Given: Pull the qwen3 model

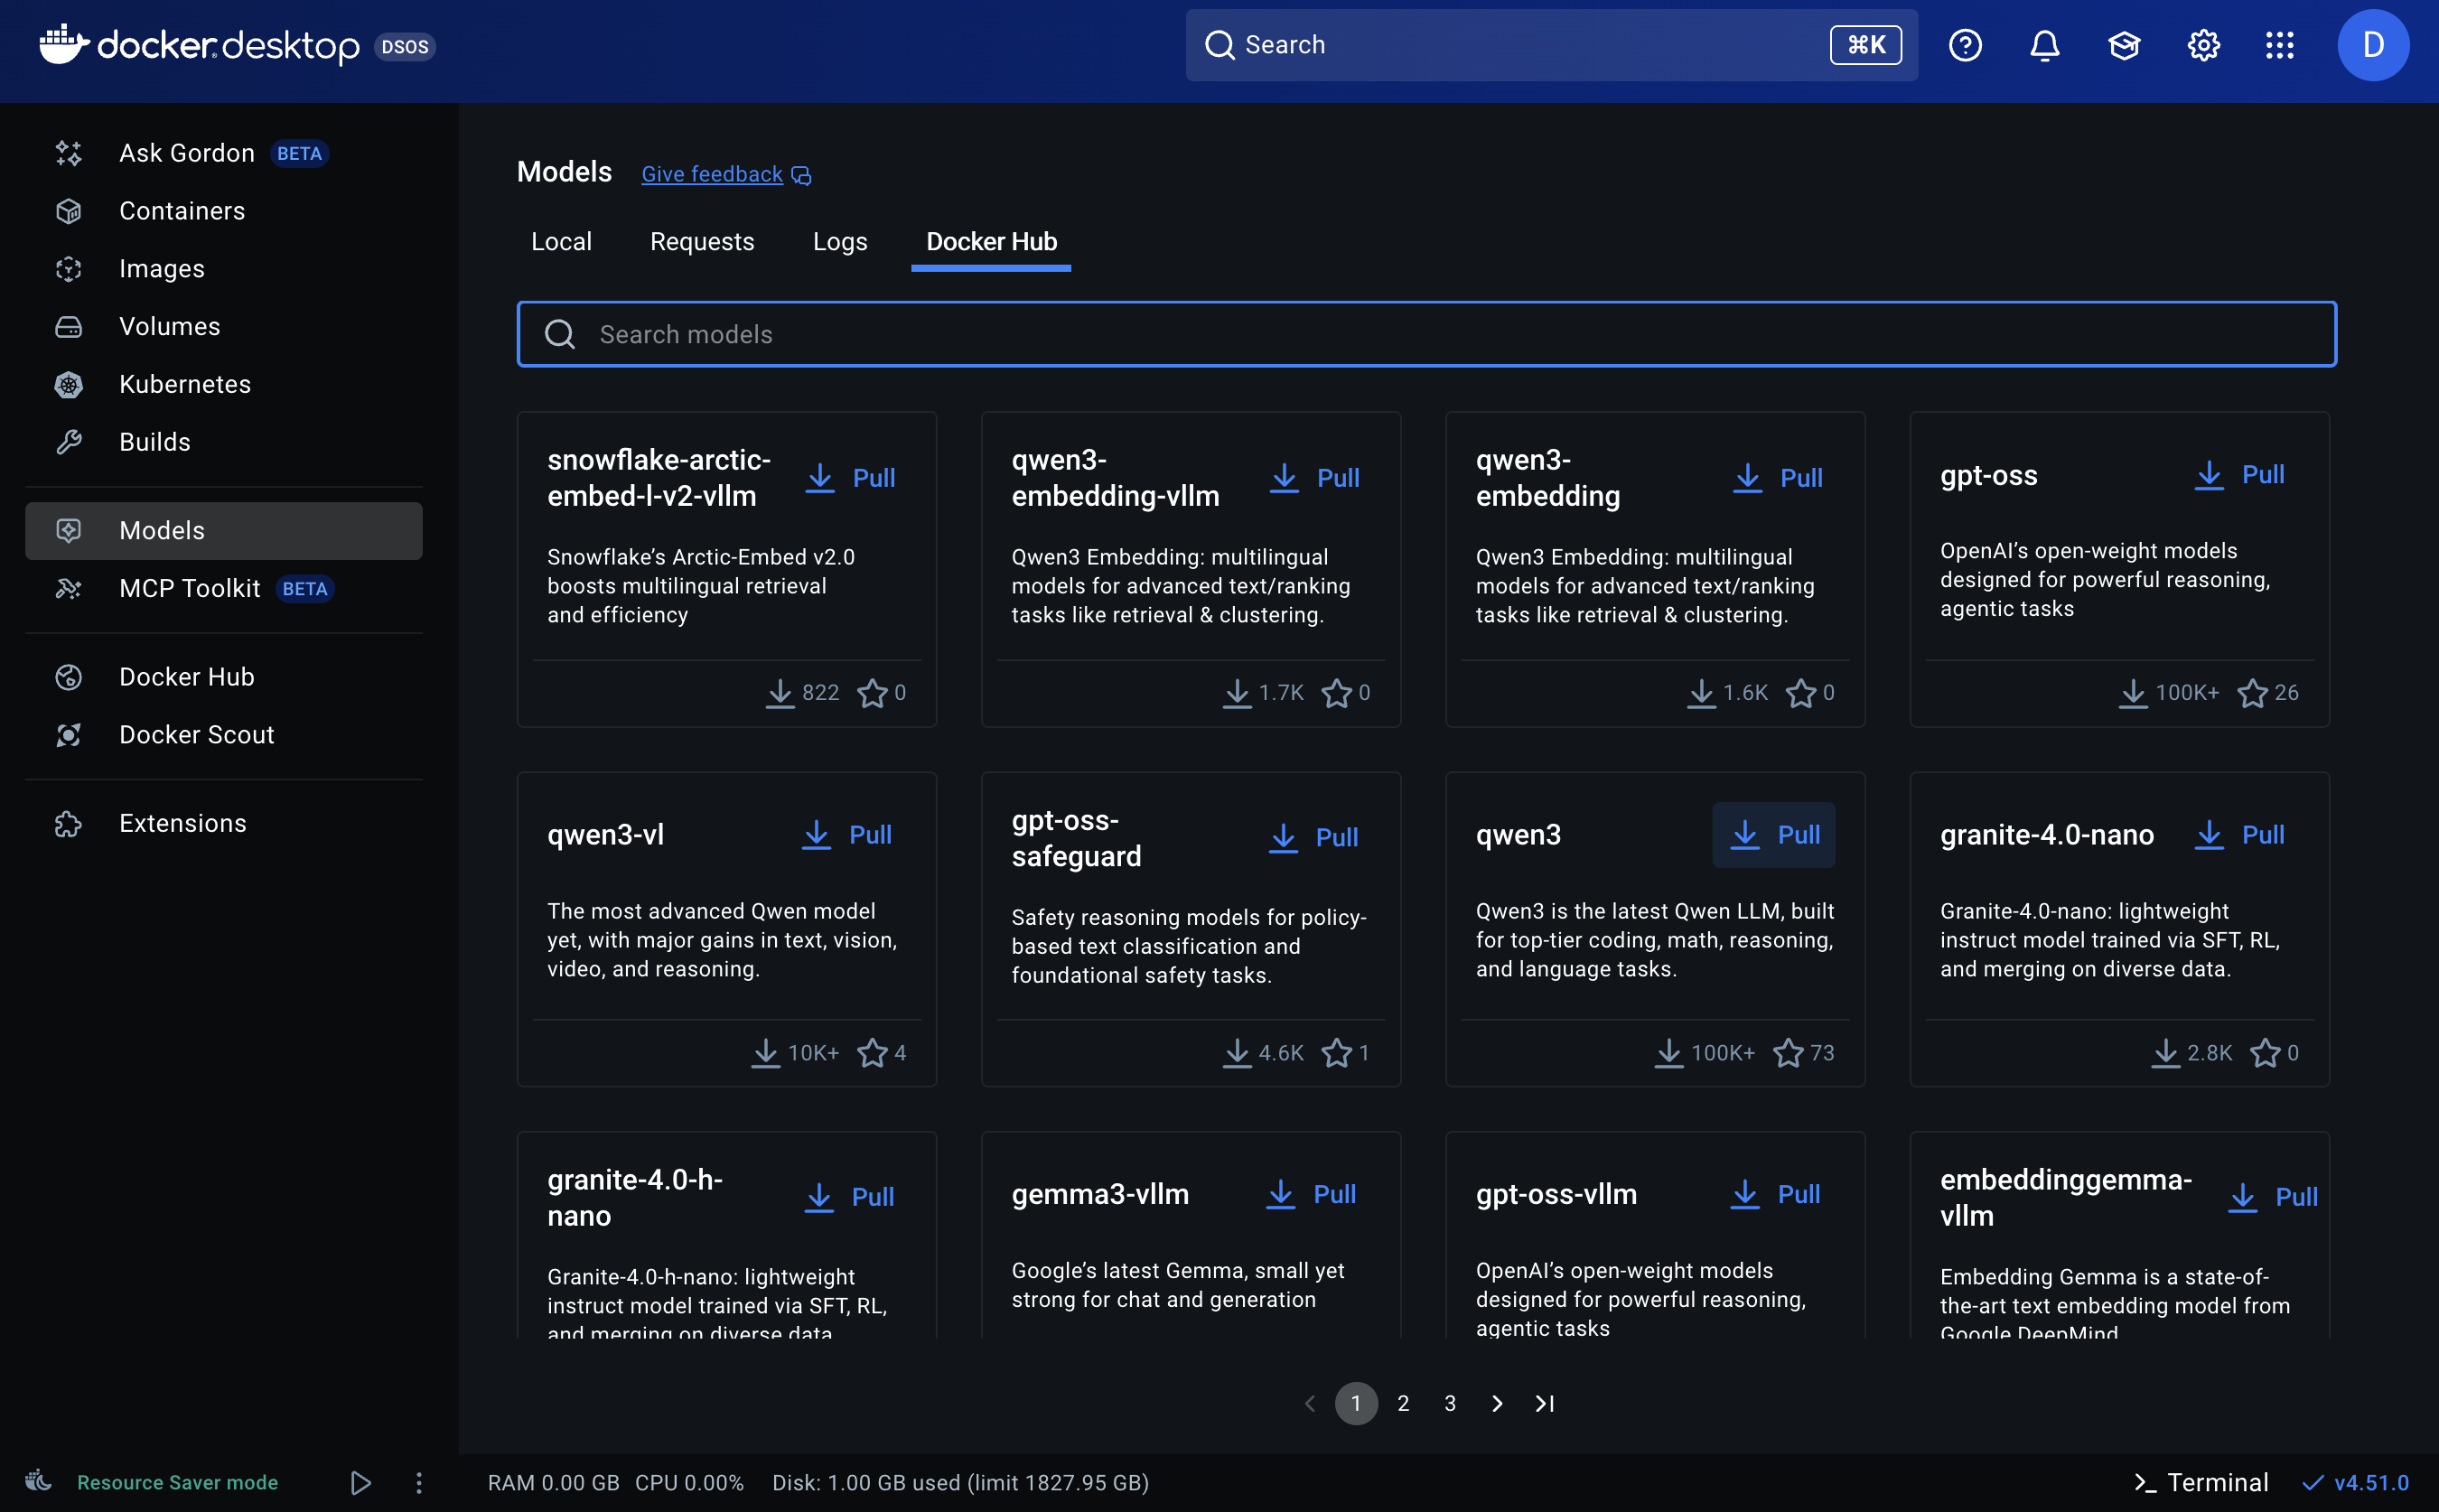Looking at the screenshot, I should click(x=1773, y=834).
